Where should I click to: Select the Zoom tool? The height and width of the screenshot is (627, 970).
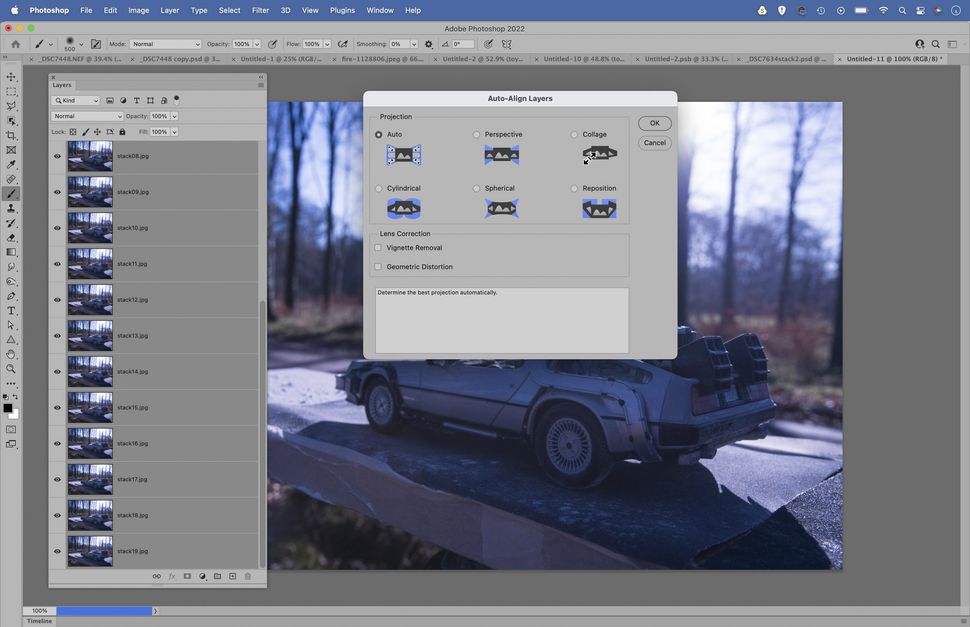coord(11,369)
